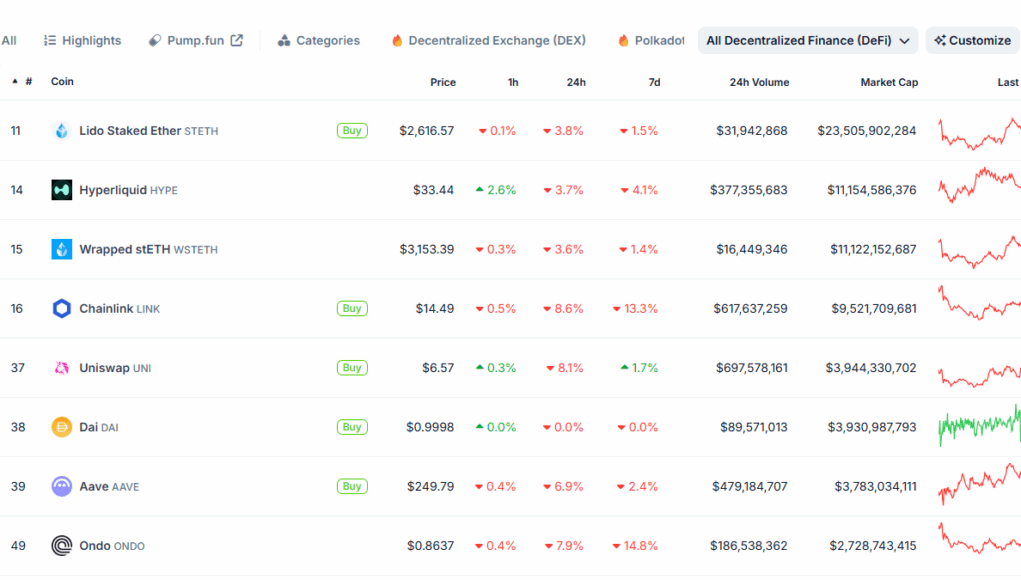Screen dimensions: 1021x580
Task: Click the Categories shapes icon
Action: click(x=284, y=40)
